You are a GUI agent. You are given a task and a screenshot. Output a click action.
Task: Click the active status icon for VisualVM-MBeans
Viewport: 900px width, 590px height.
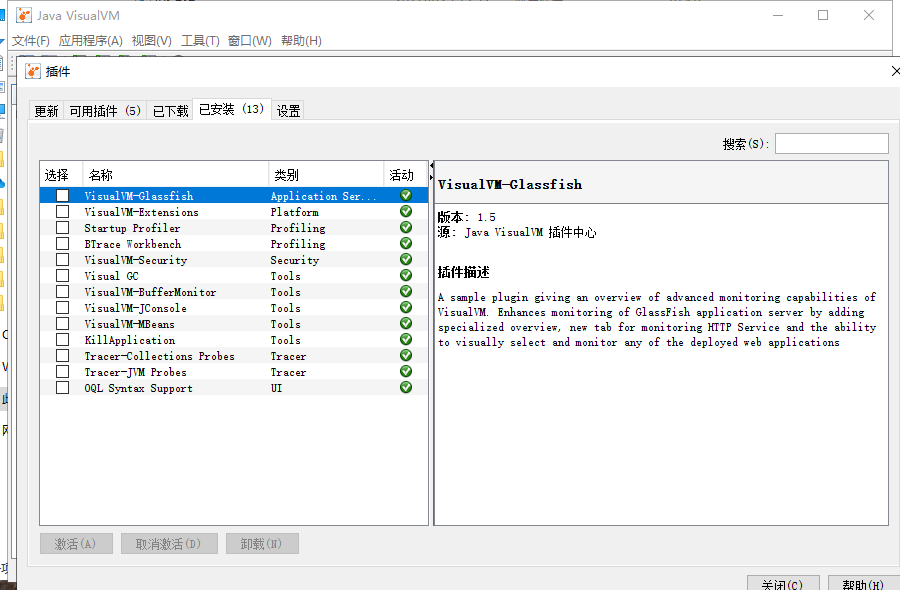tap(406, 324)
